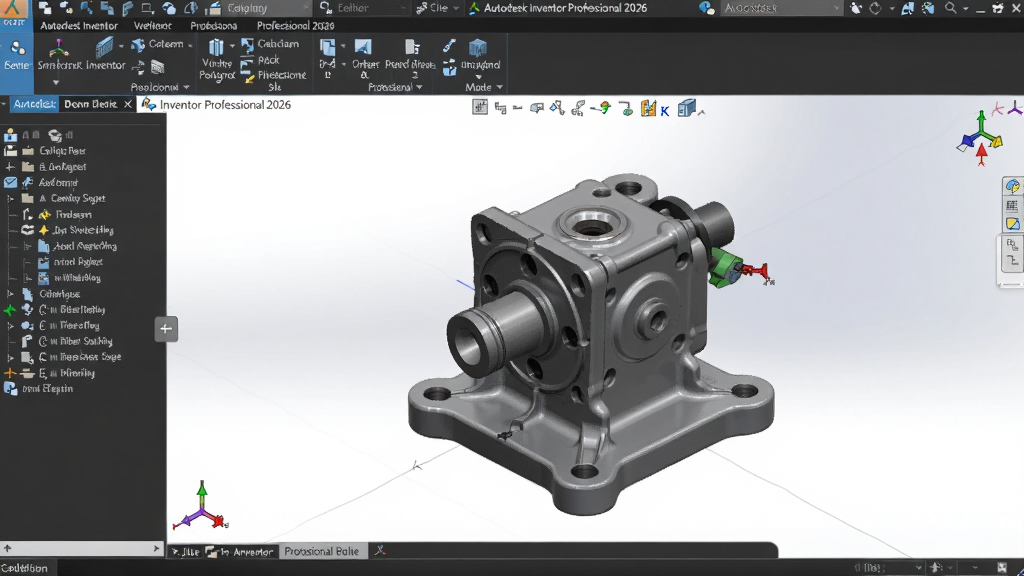This screenshot has width=1024, height=576.
Task: Click the yellow note icon in right side bar
Action: point(1012,224)
